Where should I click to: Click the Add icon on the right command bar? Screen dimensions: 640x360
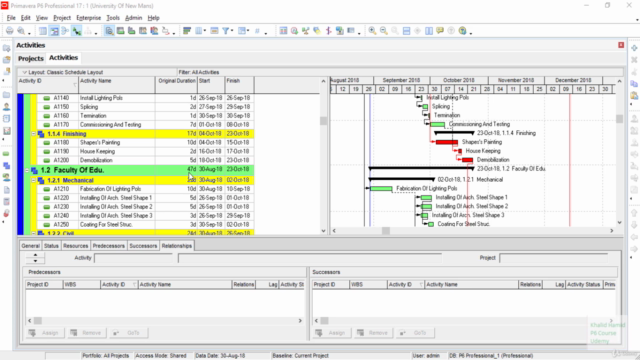click(x=634, y=48)
